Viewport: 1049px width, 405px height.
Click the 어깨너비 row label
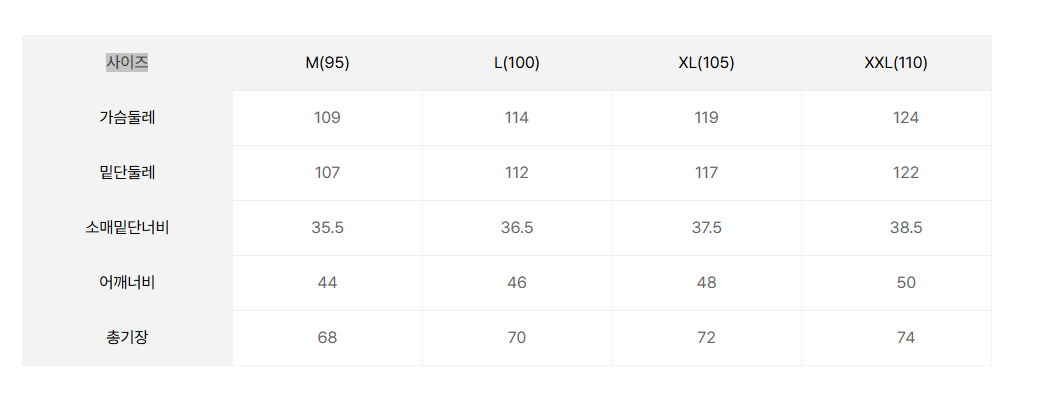(127, 282)
